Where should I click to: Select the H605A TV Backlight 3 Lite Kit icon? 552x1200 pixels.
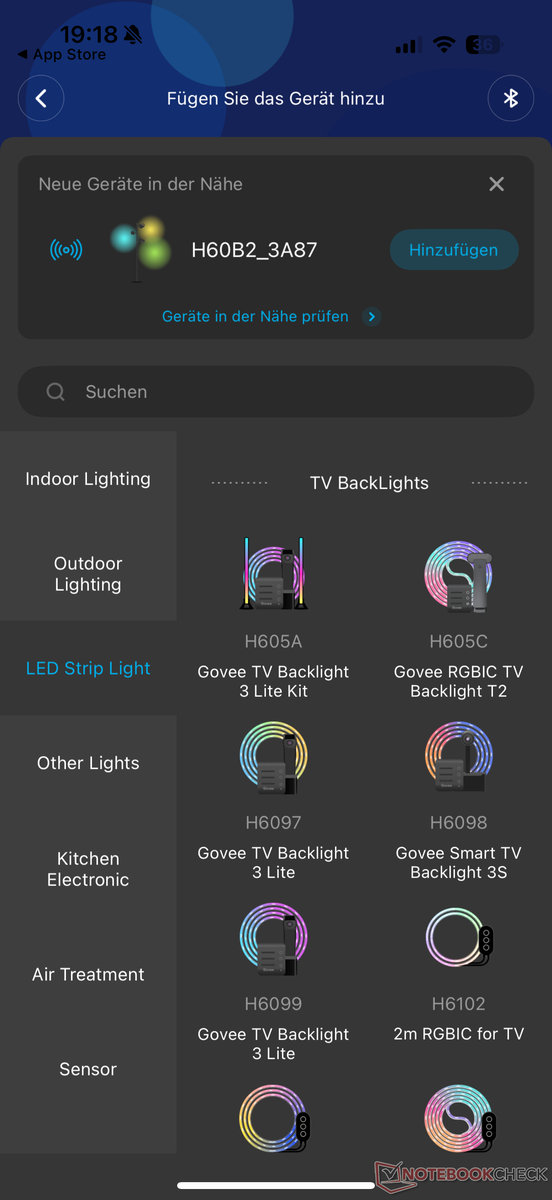tap(273, 576)
